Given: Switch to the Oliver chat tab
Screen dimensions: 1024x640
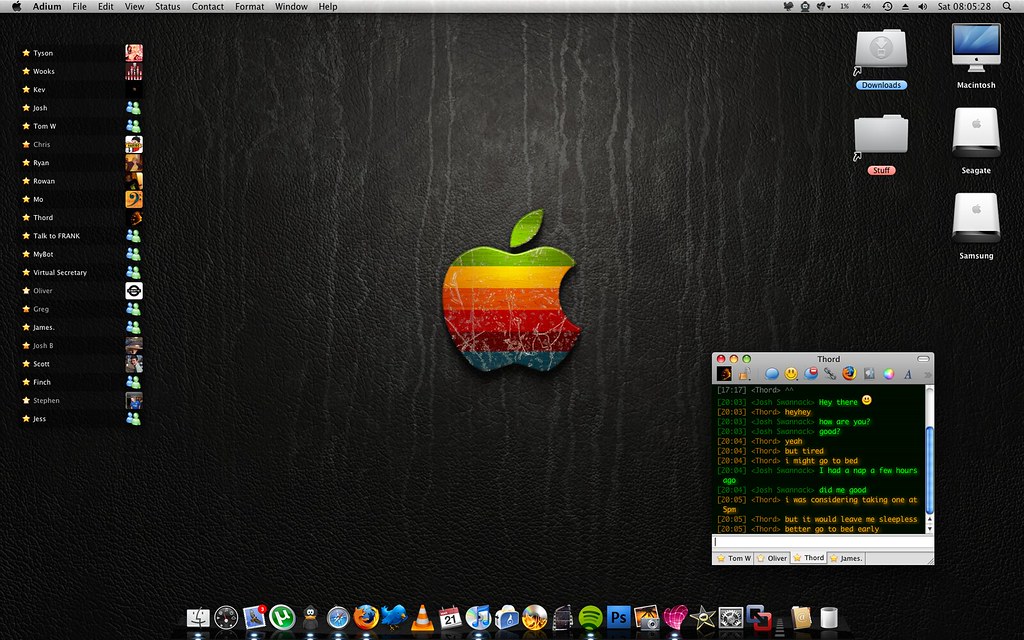Looking at the screenshot, I should tap(772, 558).
